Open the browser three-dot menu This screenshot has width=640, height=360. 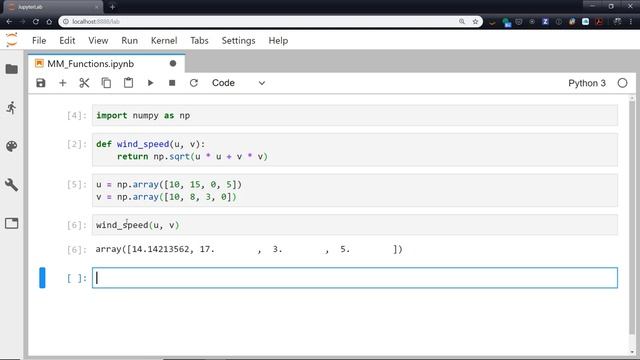pyautogui.click(x=631, y=21)
